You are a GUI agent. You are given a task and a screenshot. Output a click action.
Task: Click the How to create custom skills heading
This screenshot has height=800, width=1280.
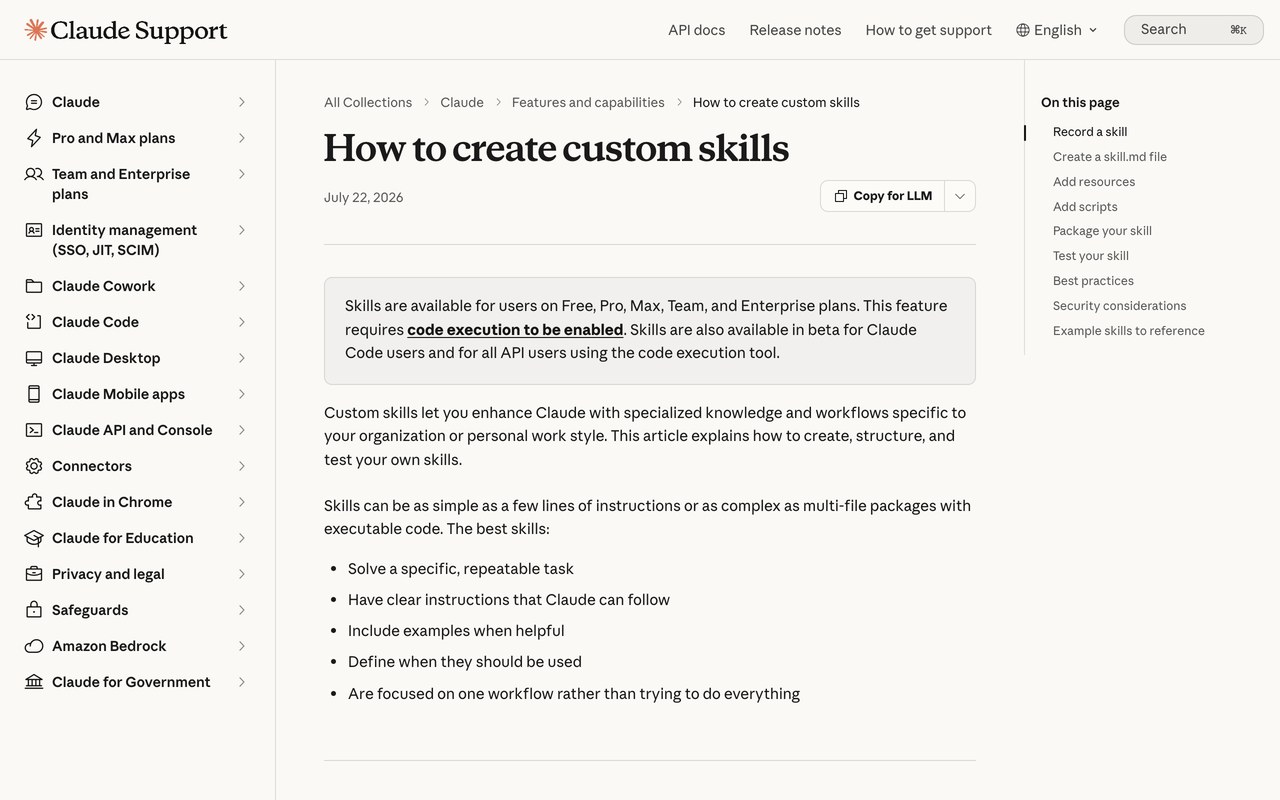coord(556,148)
